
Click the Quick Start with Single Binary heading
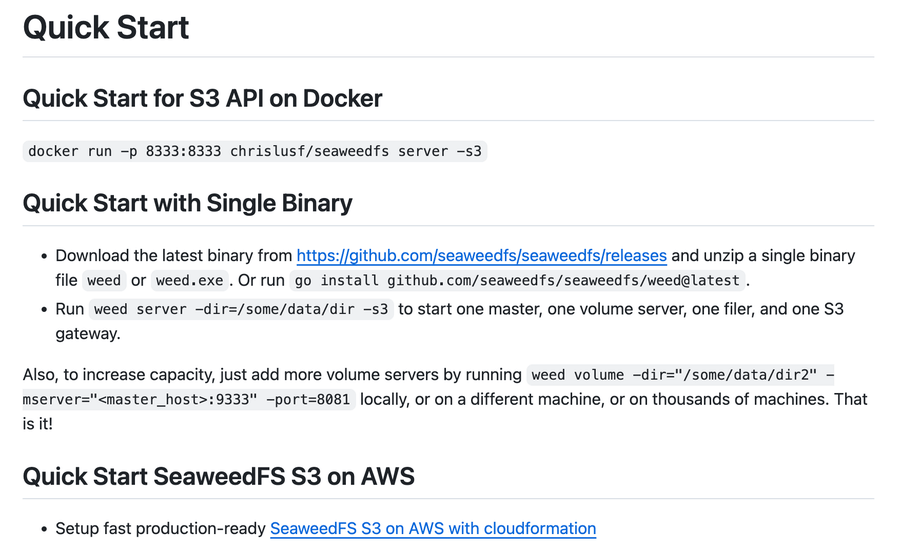[x=187, y=204]
